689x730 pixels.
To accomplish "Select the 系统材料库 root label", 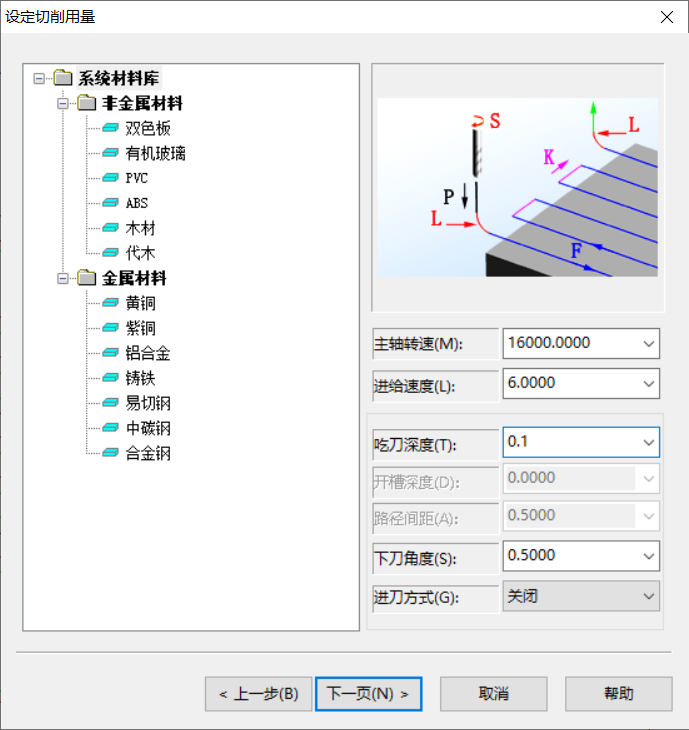I will pyautogui.click(x=119, y=78).
